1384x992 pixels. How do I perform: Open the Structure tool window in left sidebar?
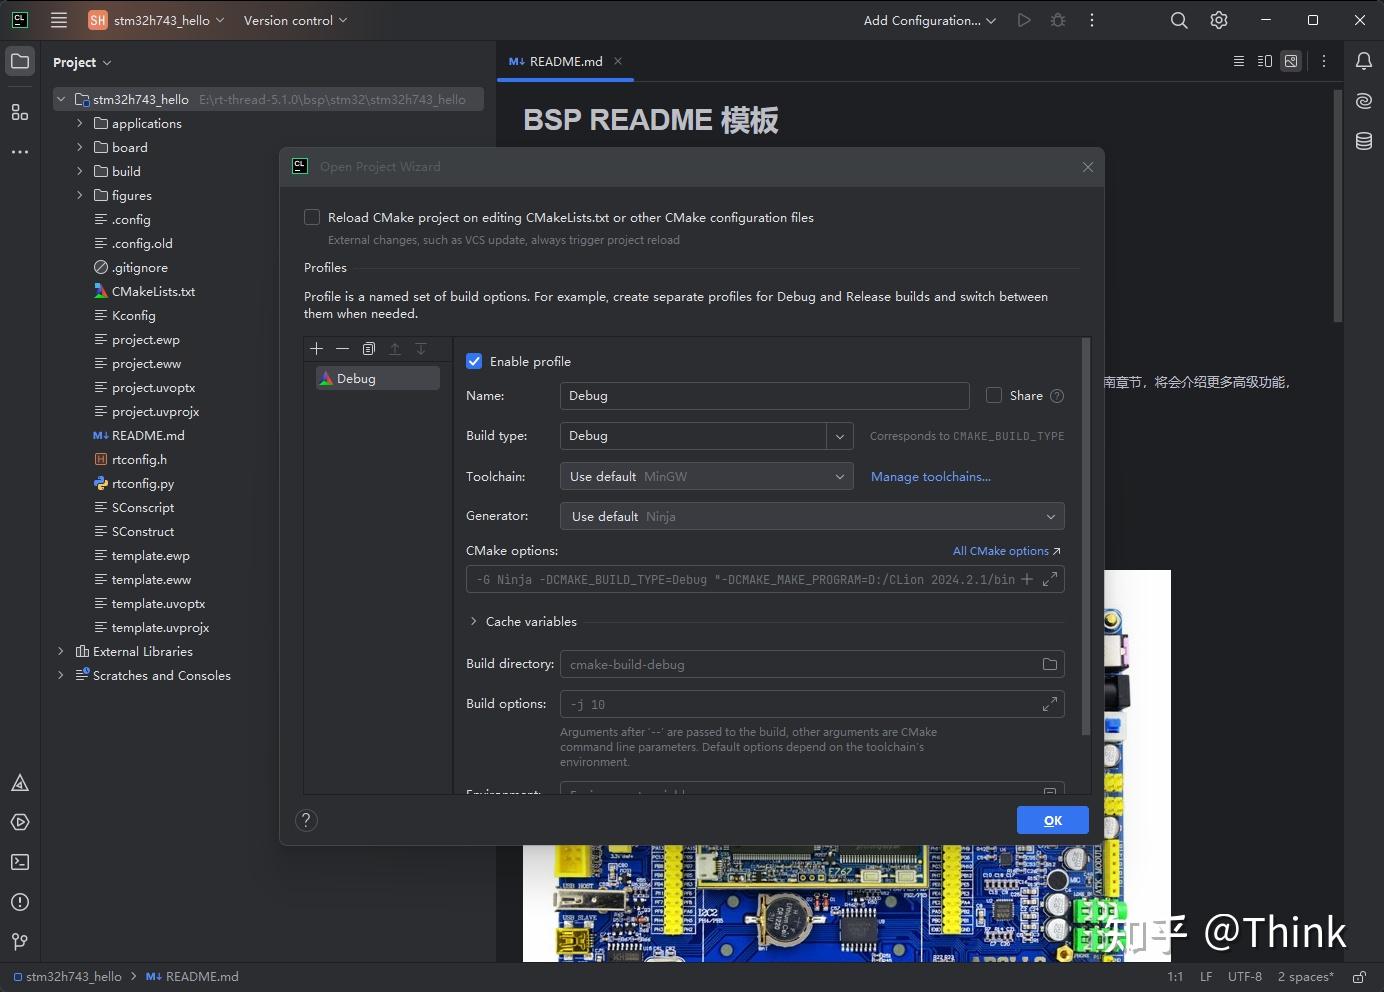[20, 112]
